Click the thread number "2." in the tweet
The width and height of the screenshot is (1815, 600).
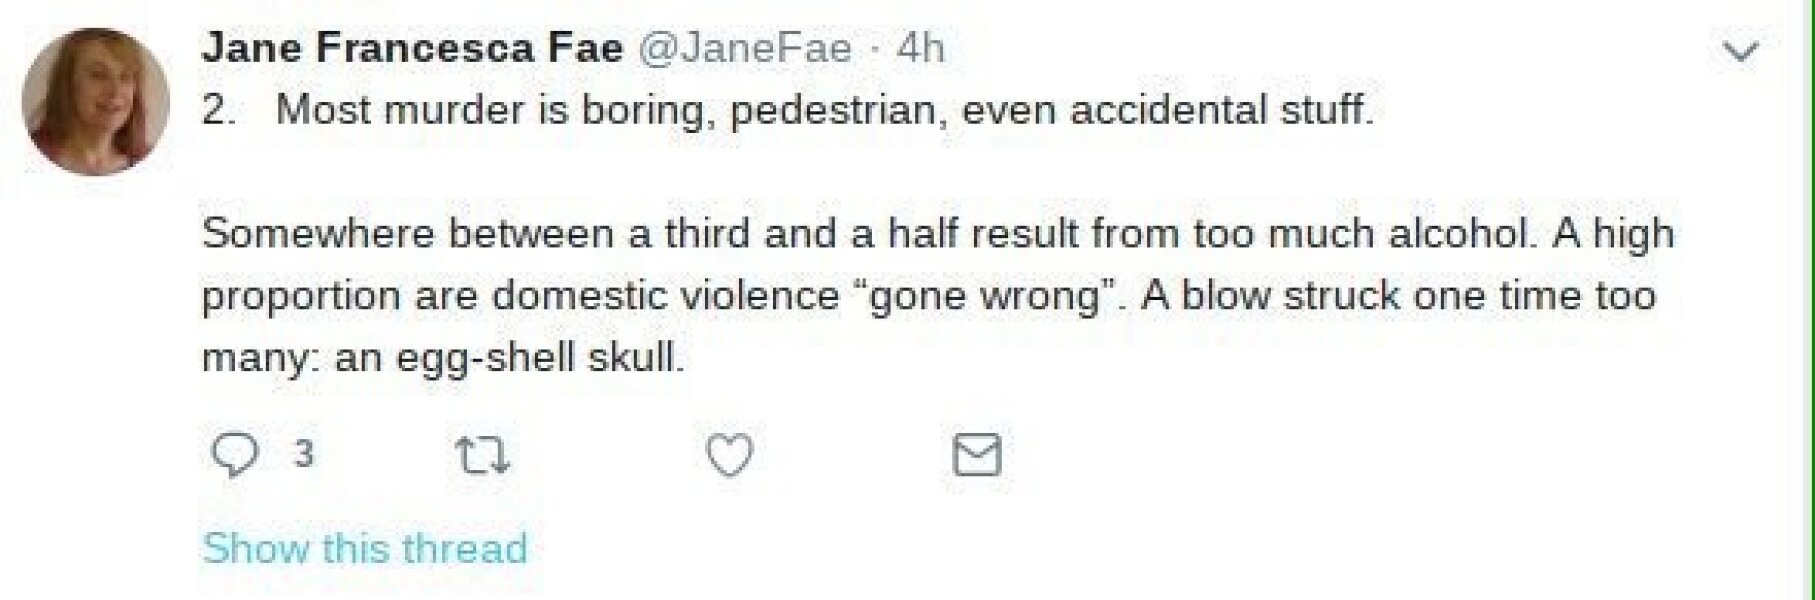pyautogui.click(x=218, y=109)
